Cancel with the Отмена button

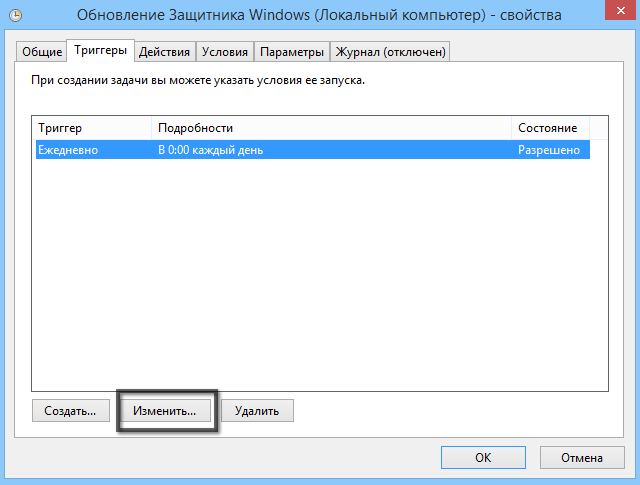(x=582, y=457)
